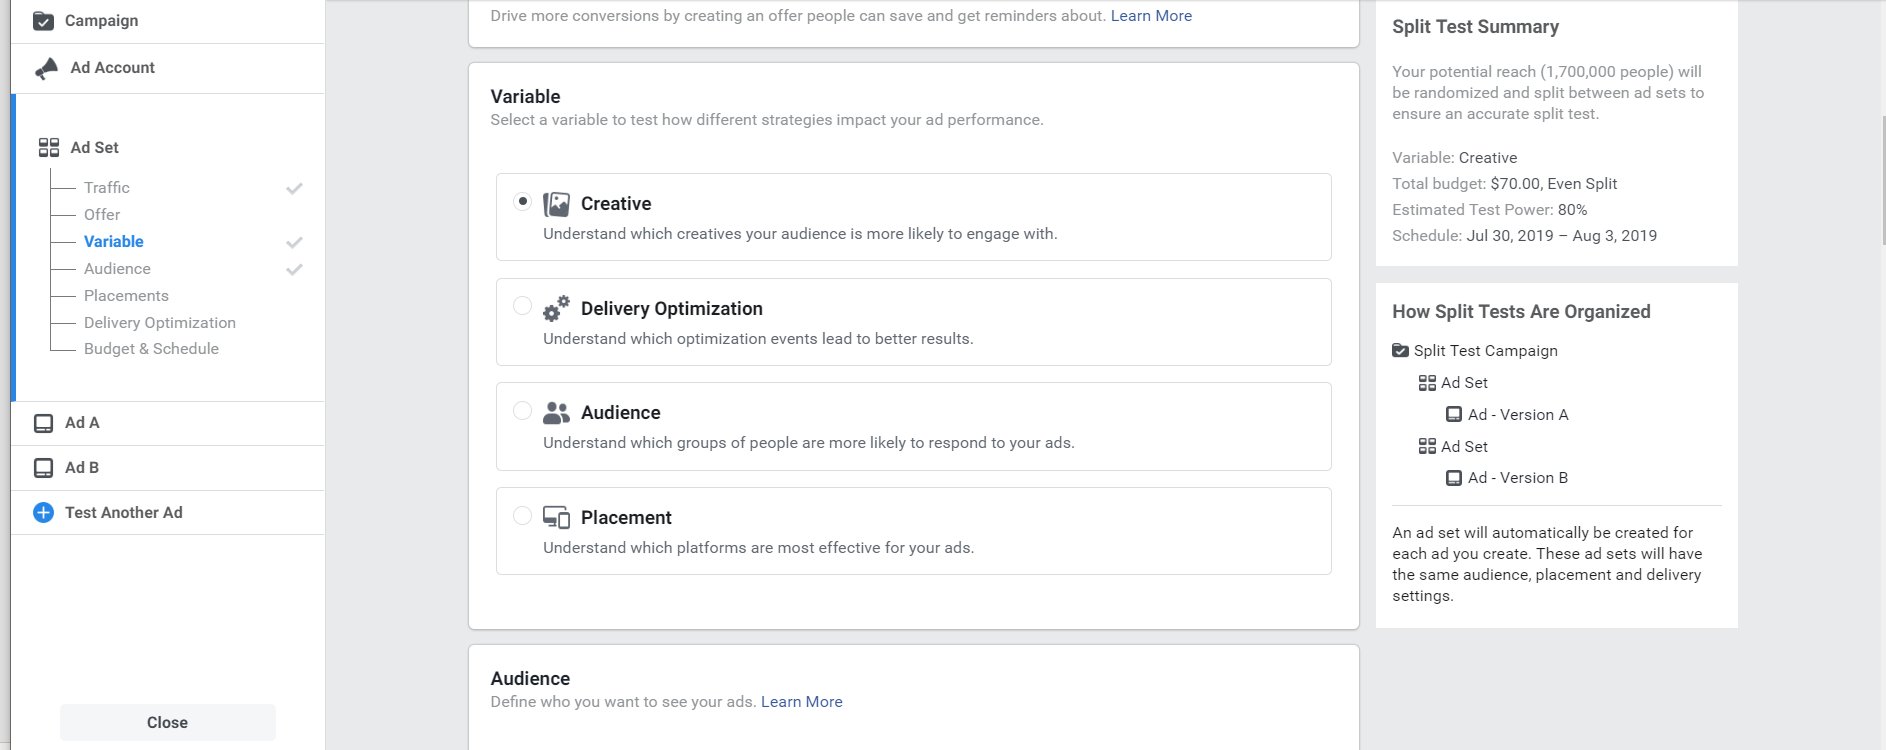Click the Ad B tablet icon
This screenshot has width=1886, height=750.
point(43,468)
